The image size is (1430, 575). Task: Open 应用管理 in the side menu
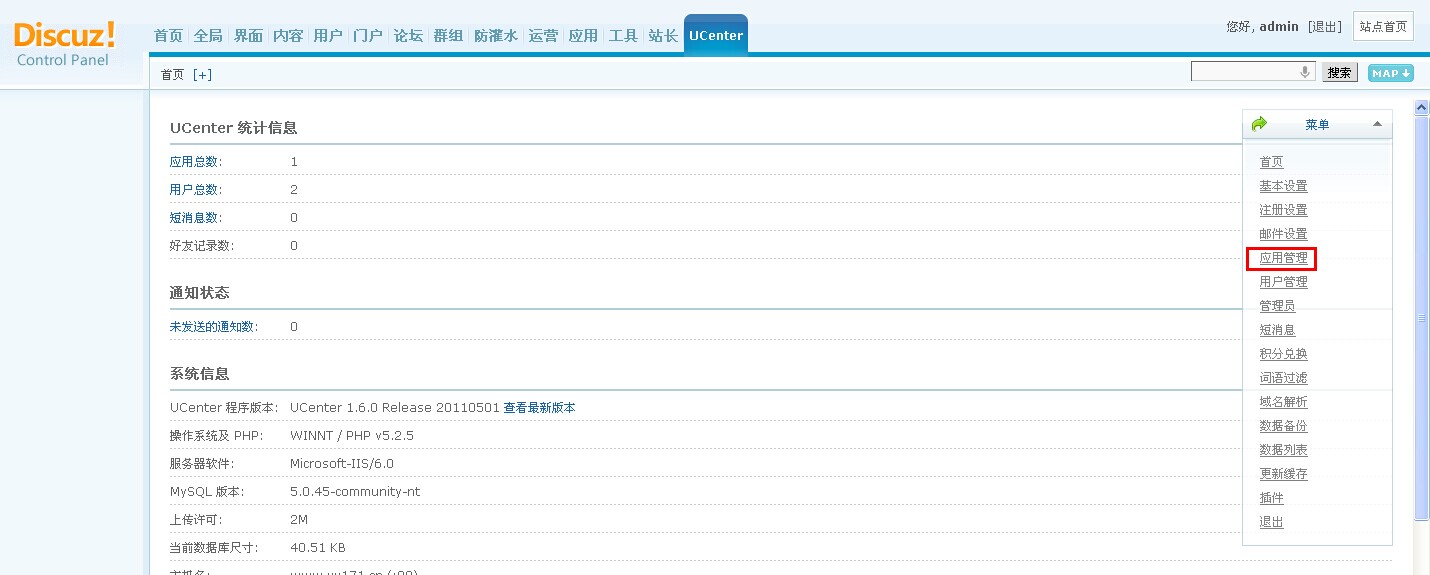click(x=1283, y=258)
